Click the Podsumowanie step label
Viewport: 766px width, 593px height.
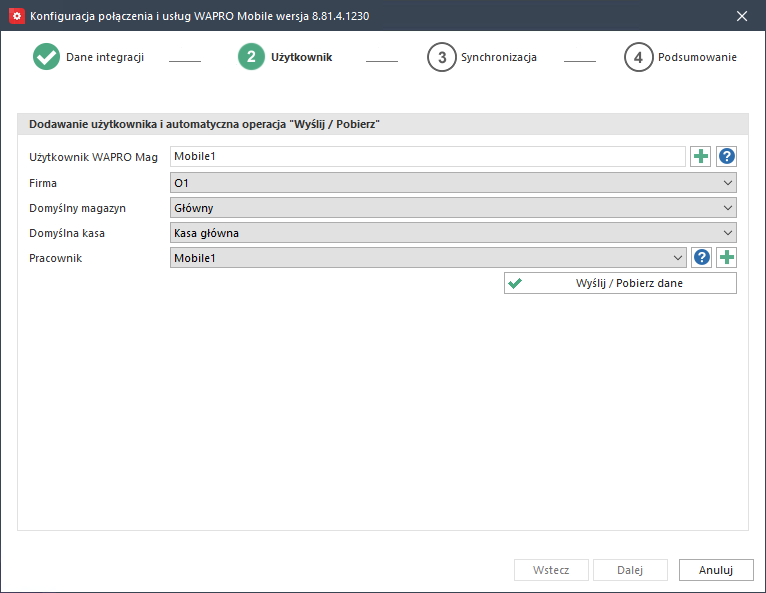(x=697, y=57)
